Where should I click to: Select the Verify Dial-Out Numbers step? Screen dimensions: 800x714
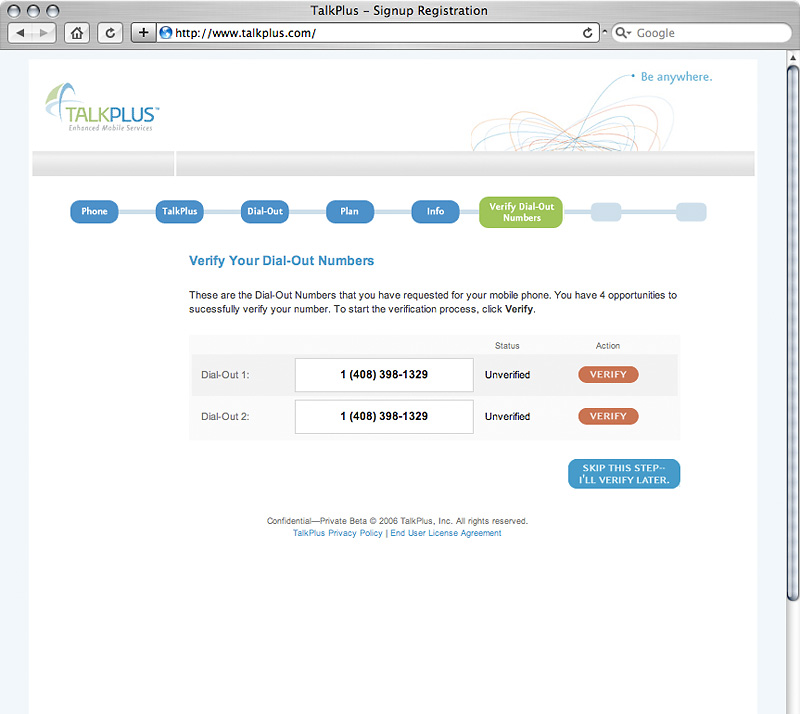[521, 212]
